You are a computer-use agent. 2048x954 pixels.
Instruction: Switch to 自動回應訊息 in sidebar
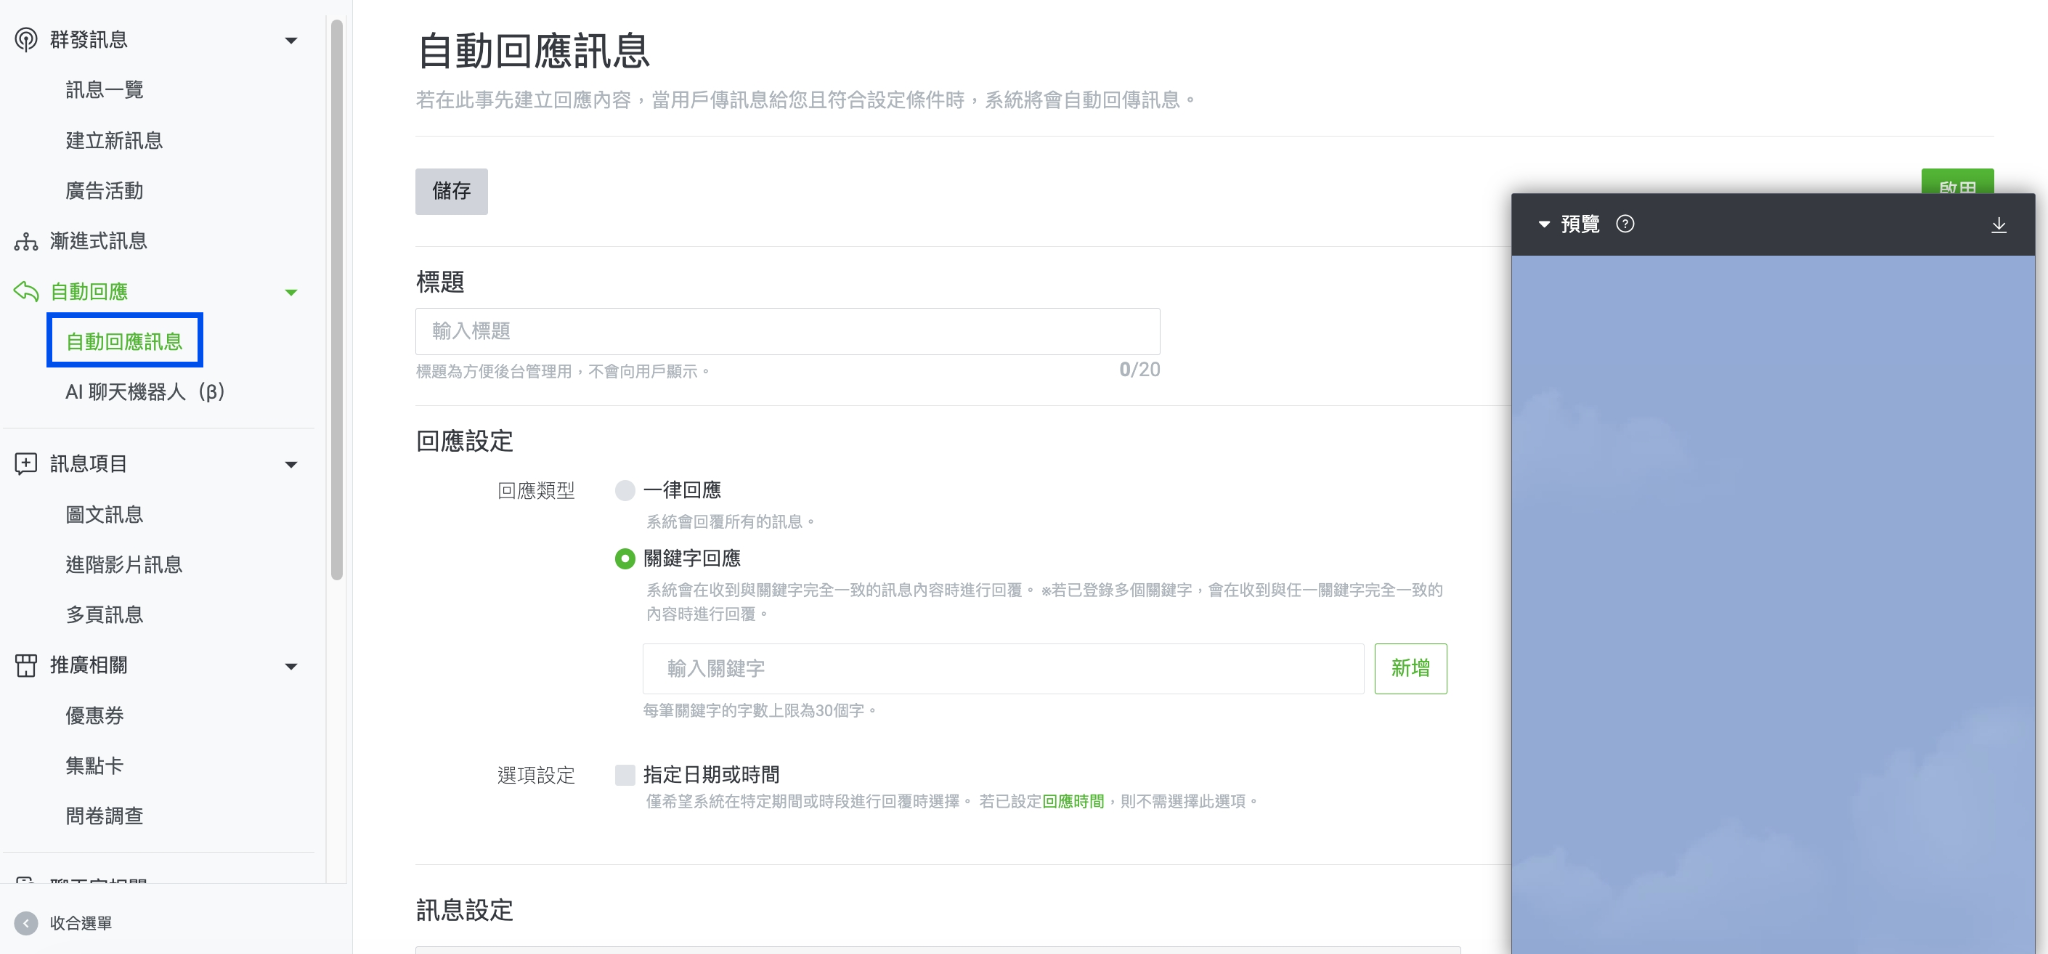(x=124, y=340)
